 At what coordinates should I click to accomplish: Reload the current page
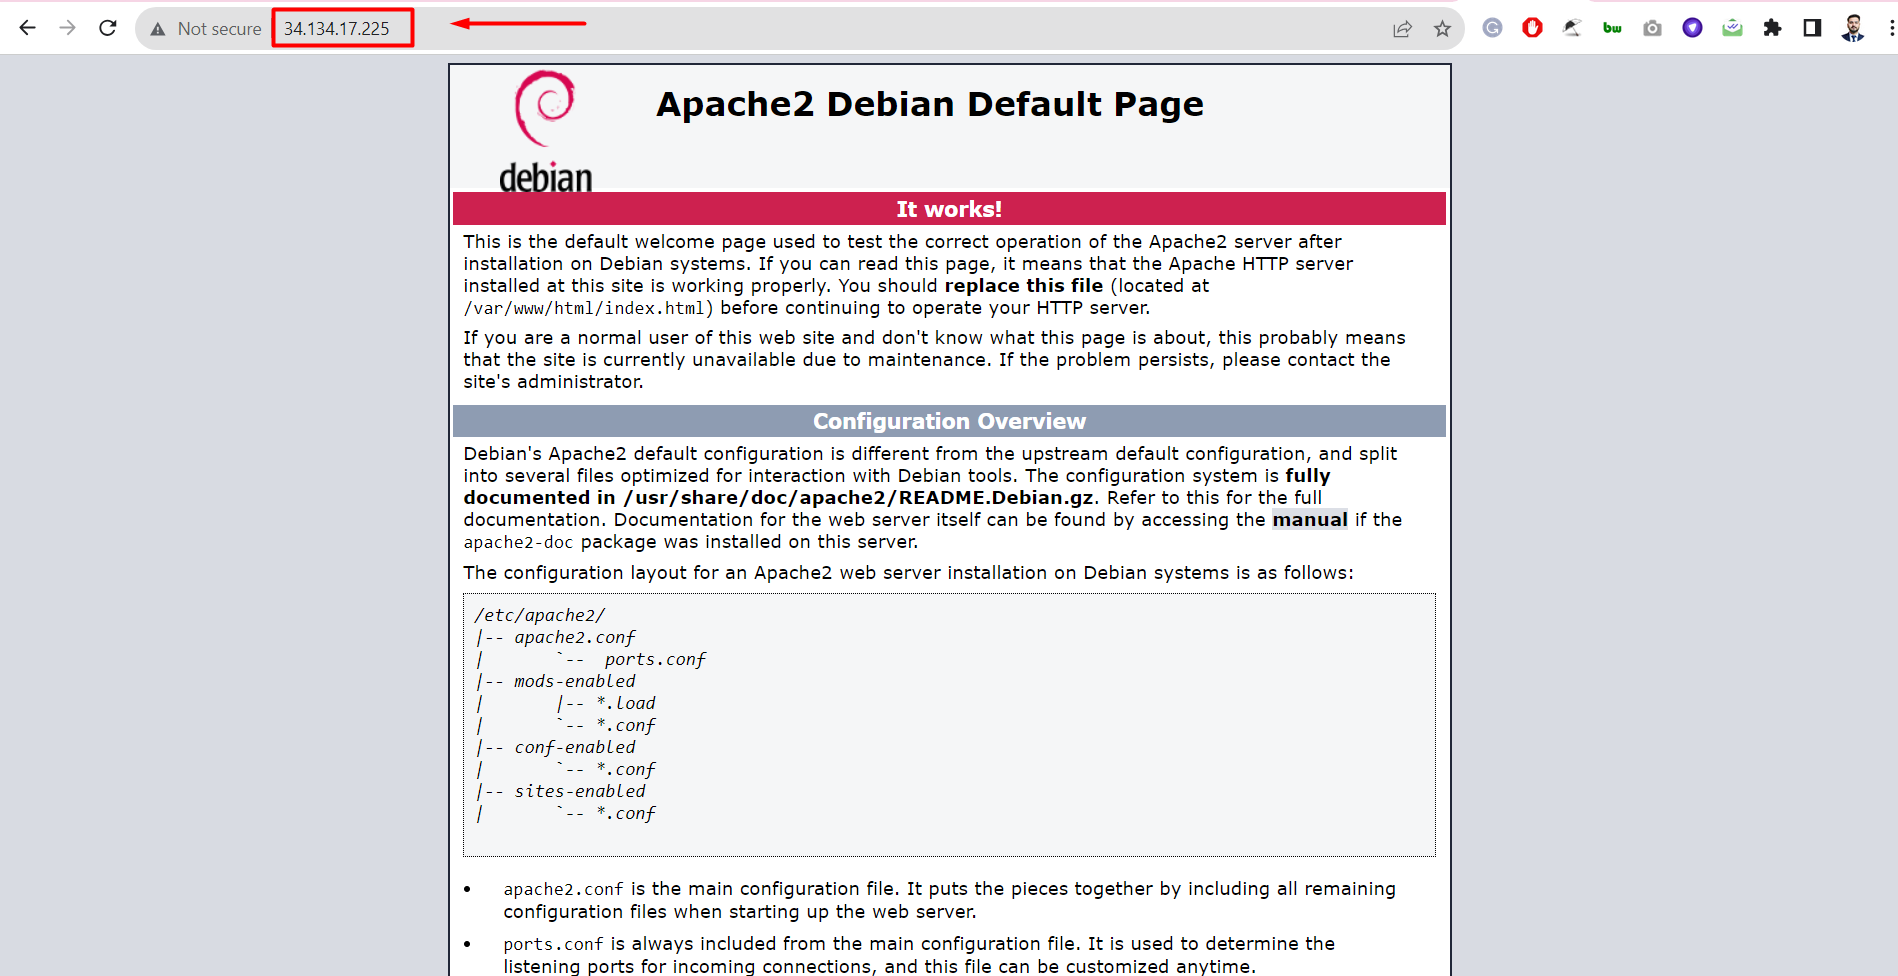click(x=108, y=28)
